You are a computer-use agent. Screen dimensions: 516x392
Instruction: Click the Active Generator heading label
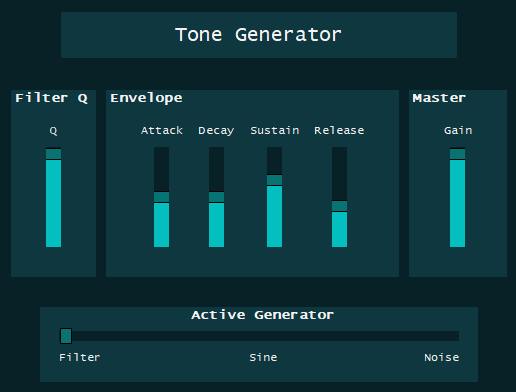pos(262,315)
